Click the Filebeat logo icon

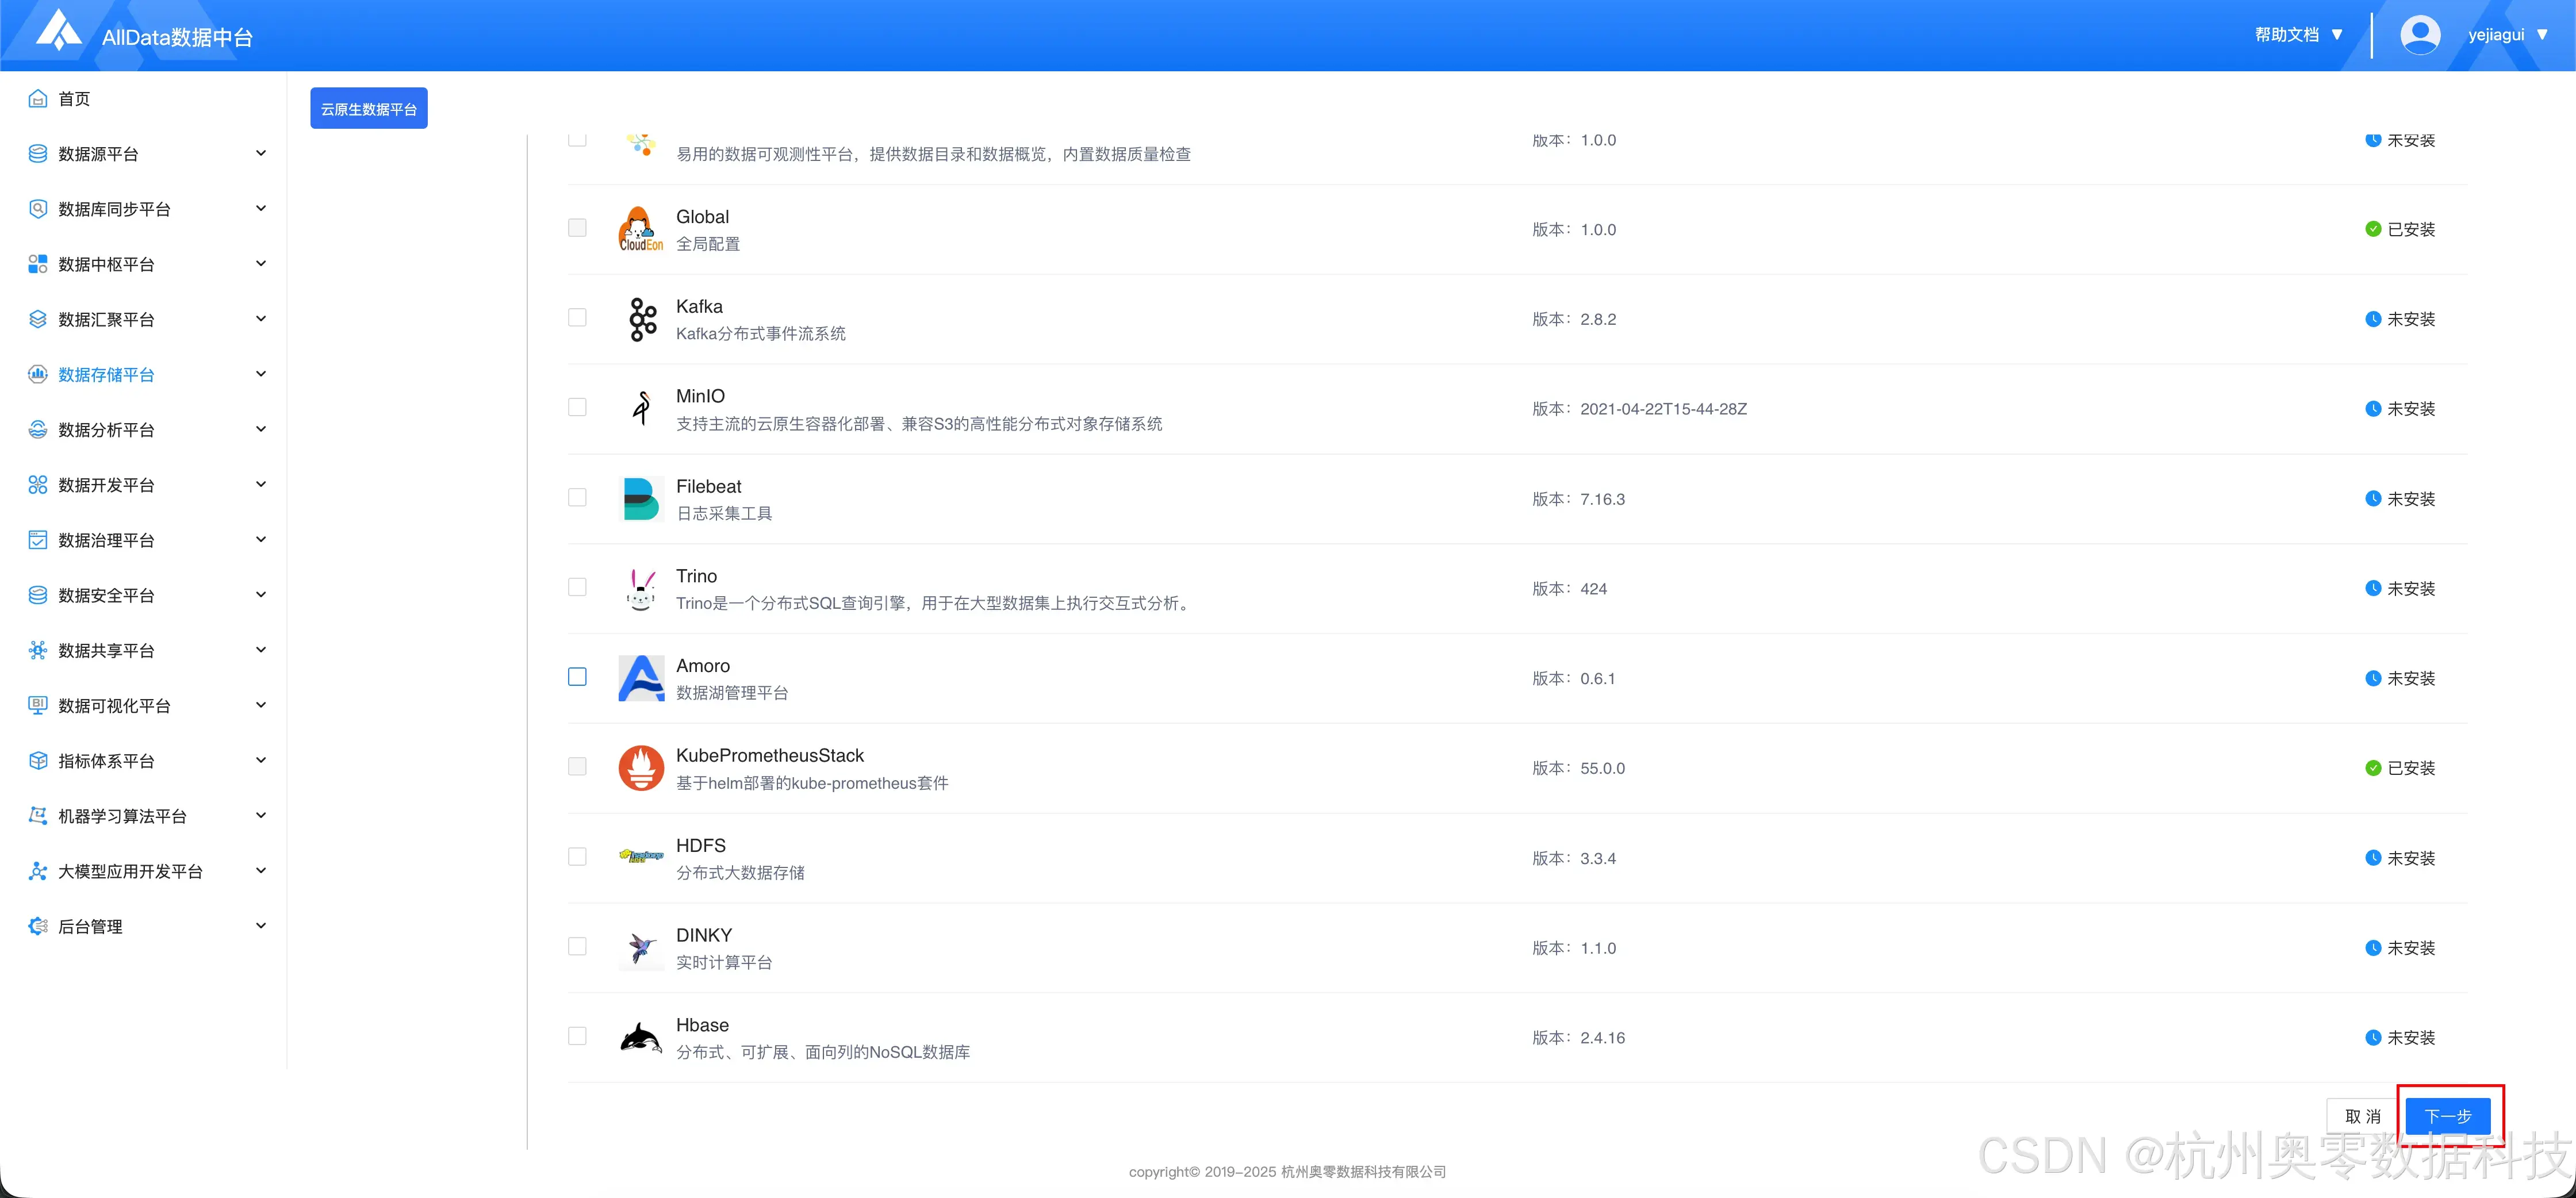coord(641,498)
